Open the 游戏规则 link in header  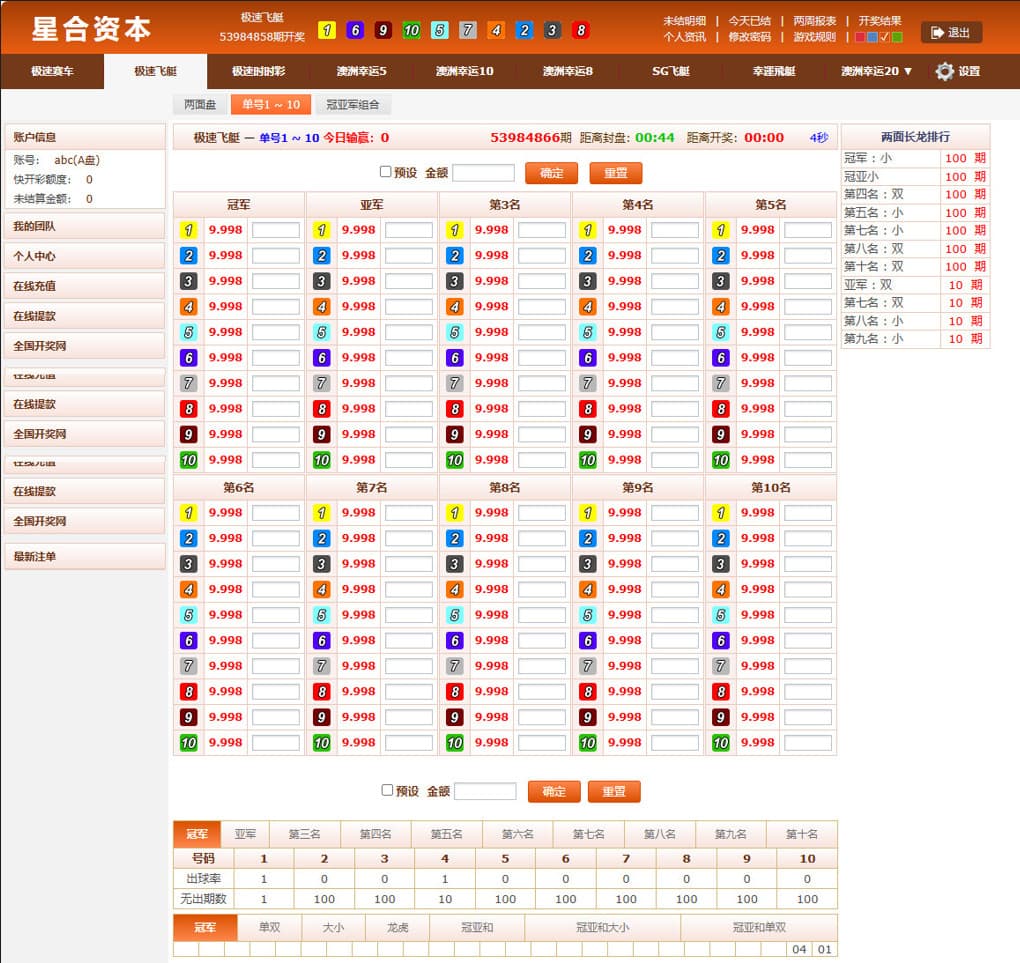click(x=814, y=37)
